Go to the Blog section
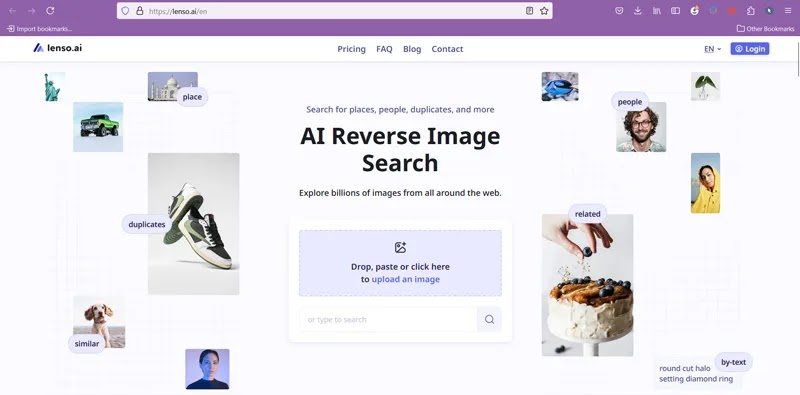The width and height of the screenshot is (800, 395). click(x=412, y=49)
